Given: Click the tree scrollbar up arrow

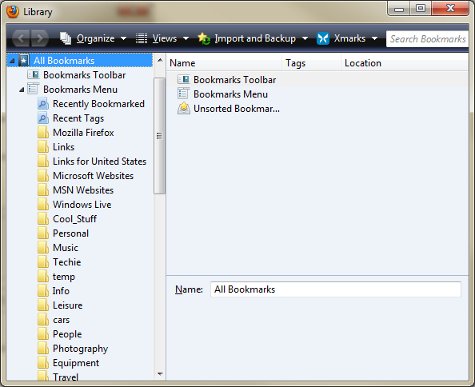Looking at the screenshot, I should coord(160,60).
